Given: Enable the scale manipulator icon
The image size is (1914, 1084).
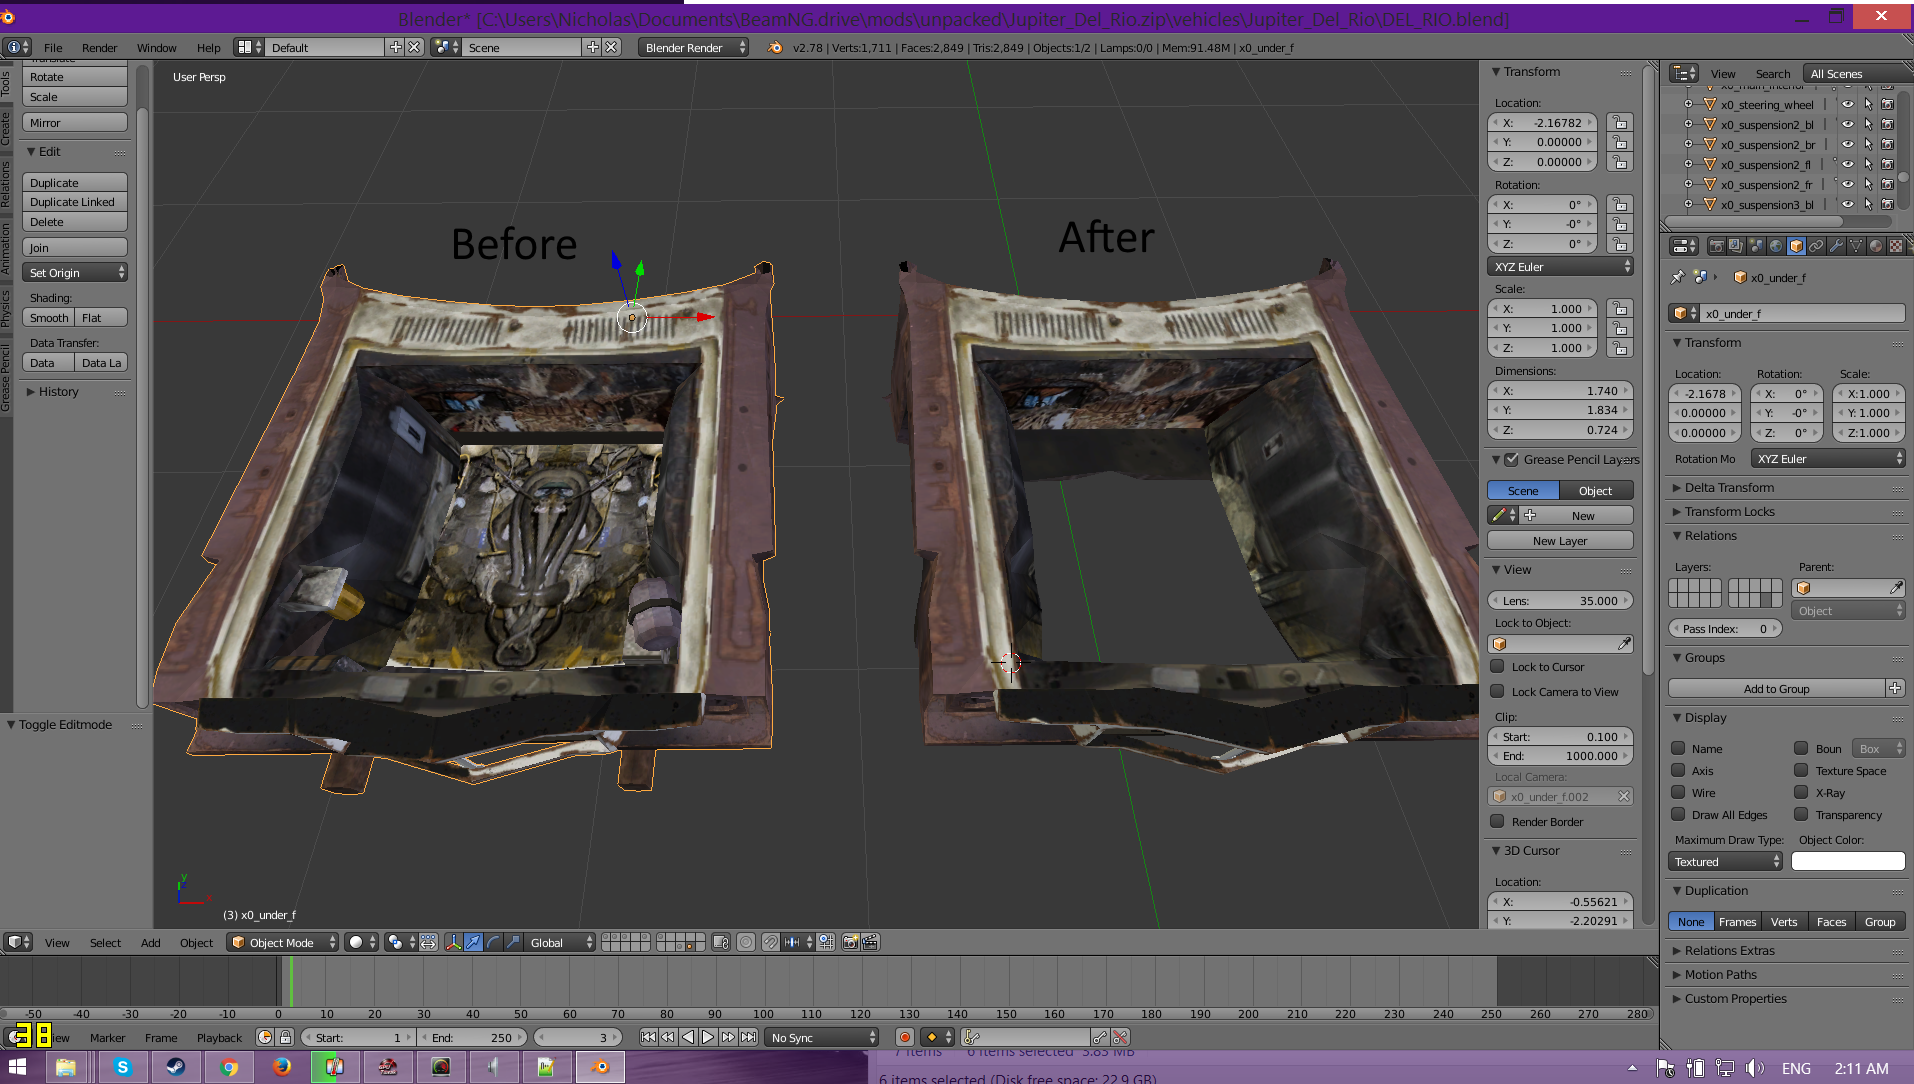Looking at the screenshot, I should pos(513,942).
